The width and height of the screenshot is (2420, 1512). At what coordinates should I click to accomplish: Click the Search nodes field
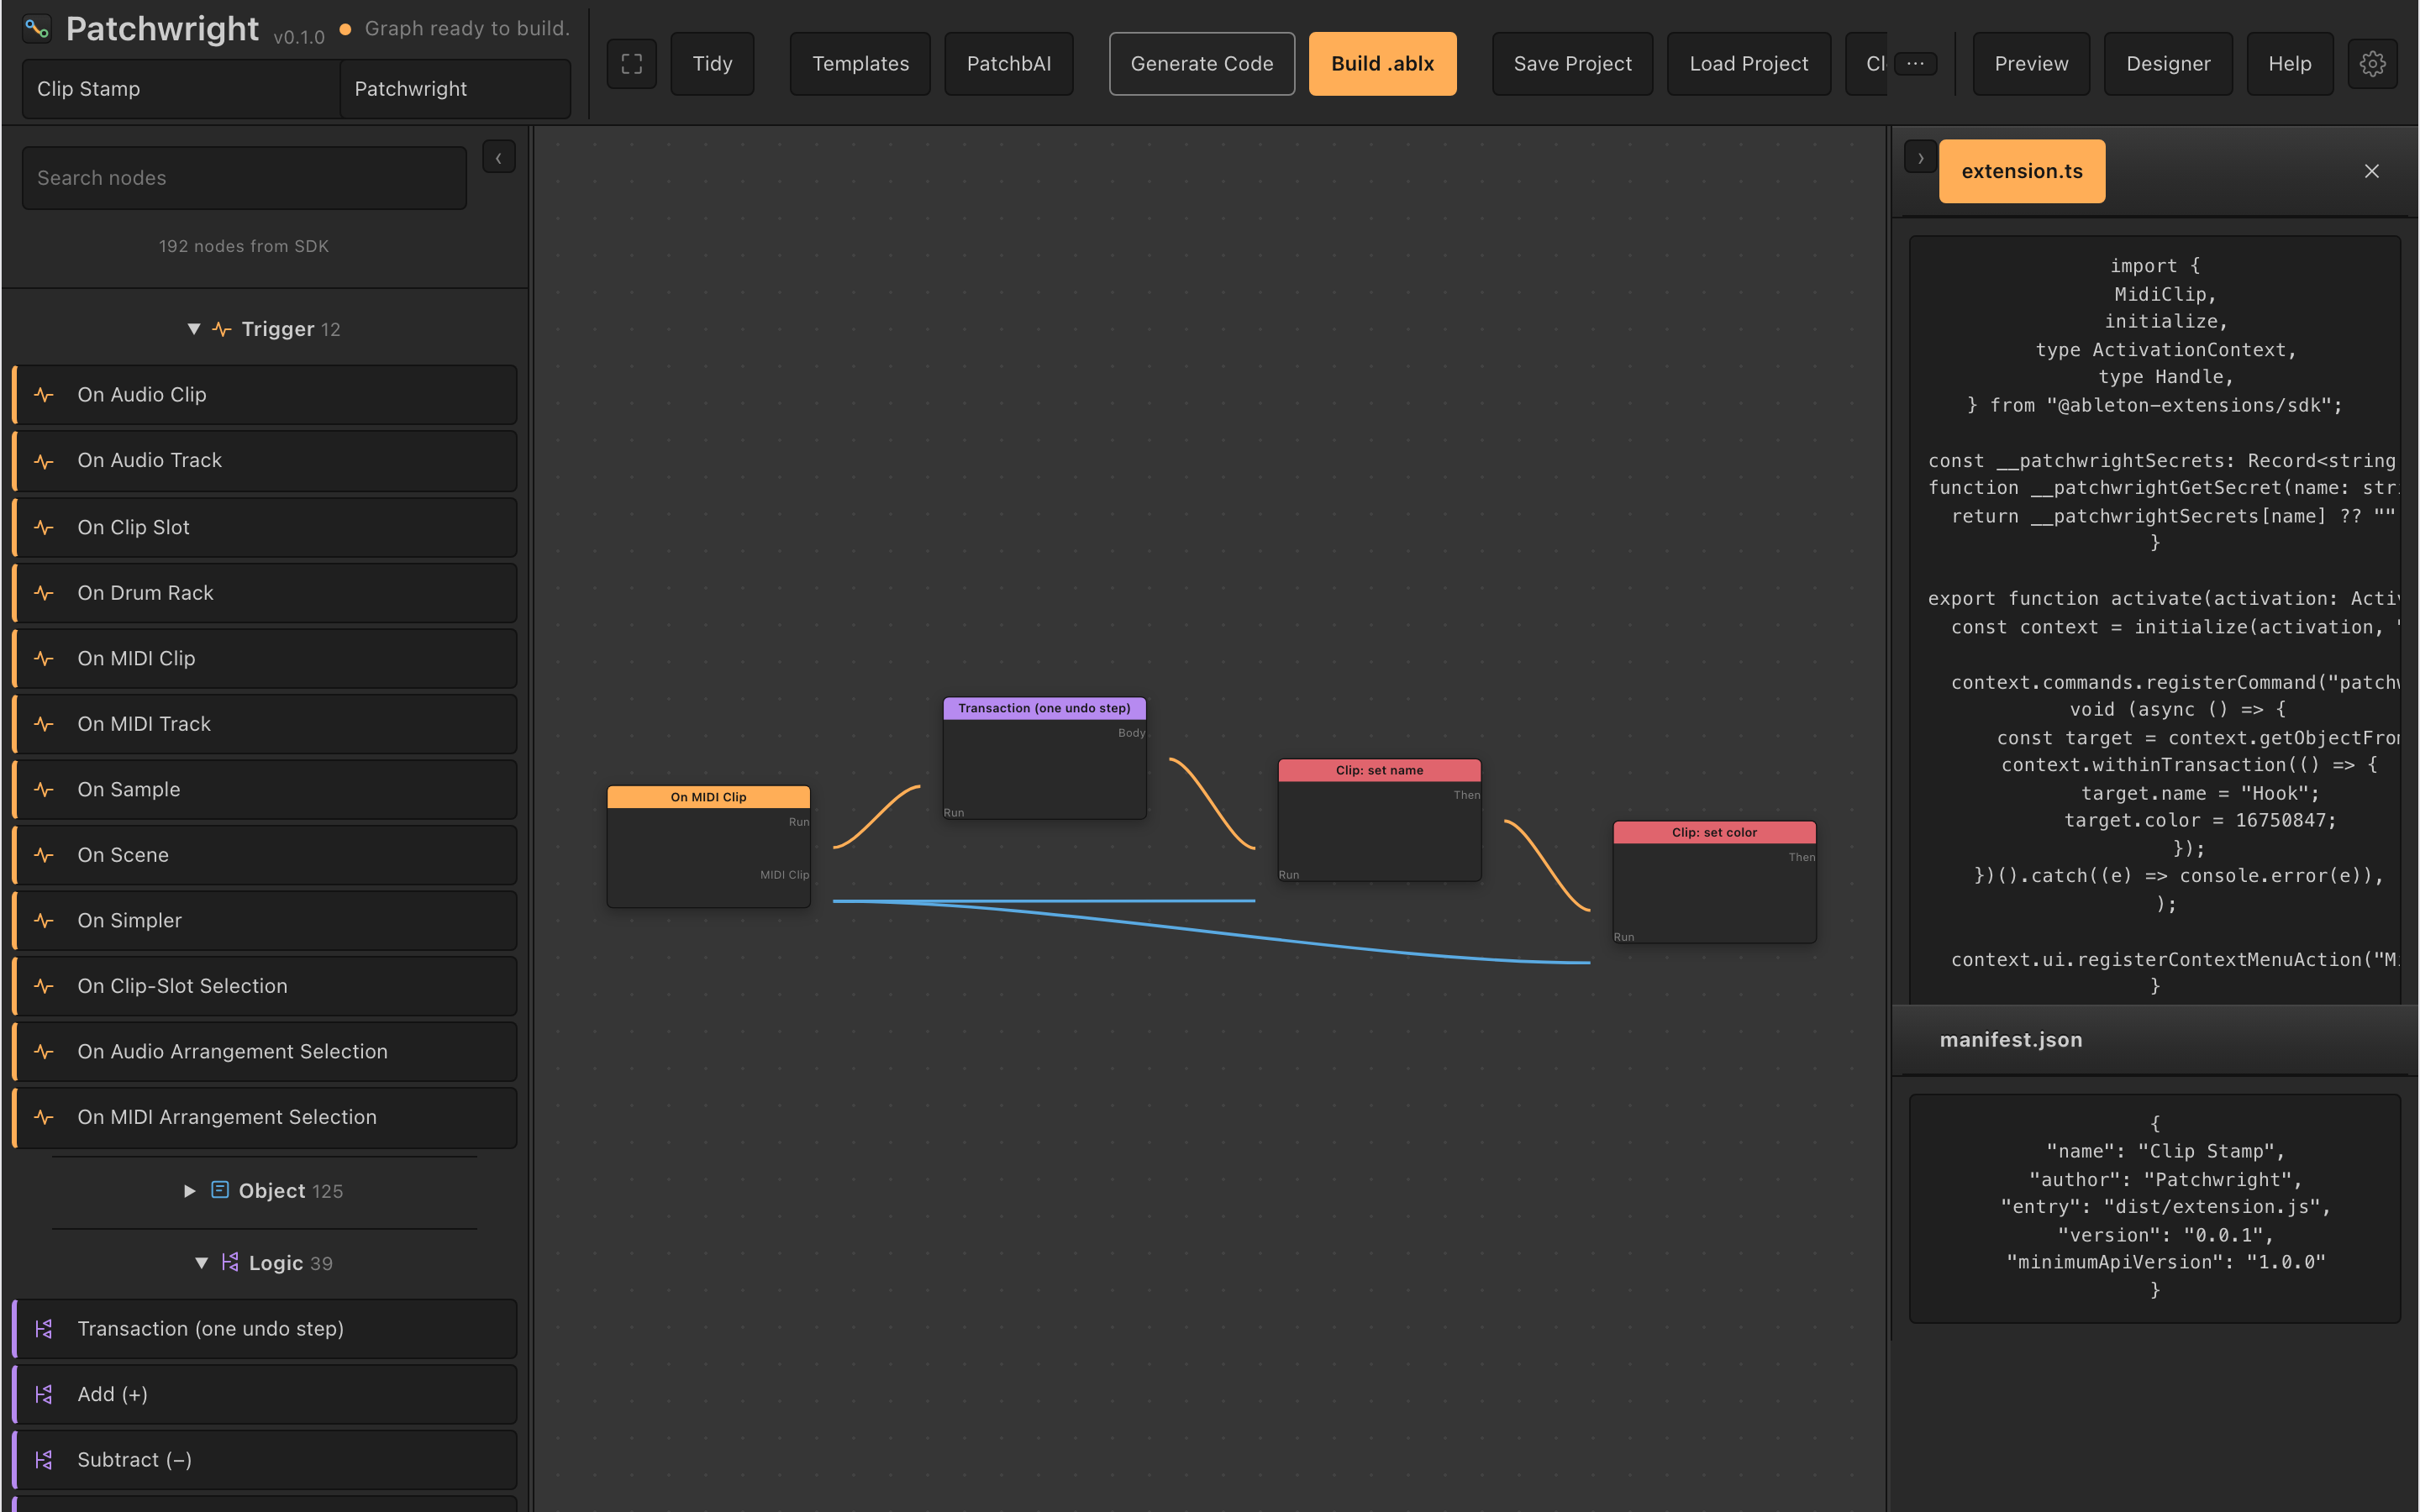pyautogui.click(x=244, y=178)
